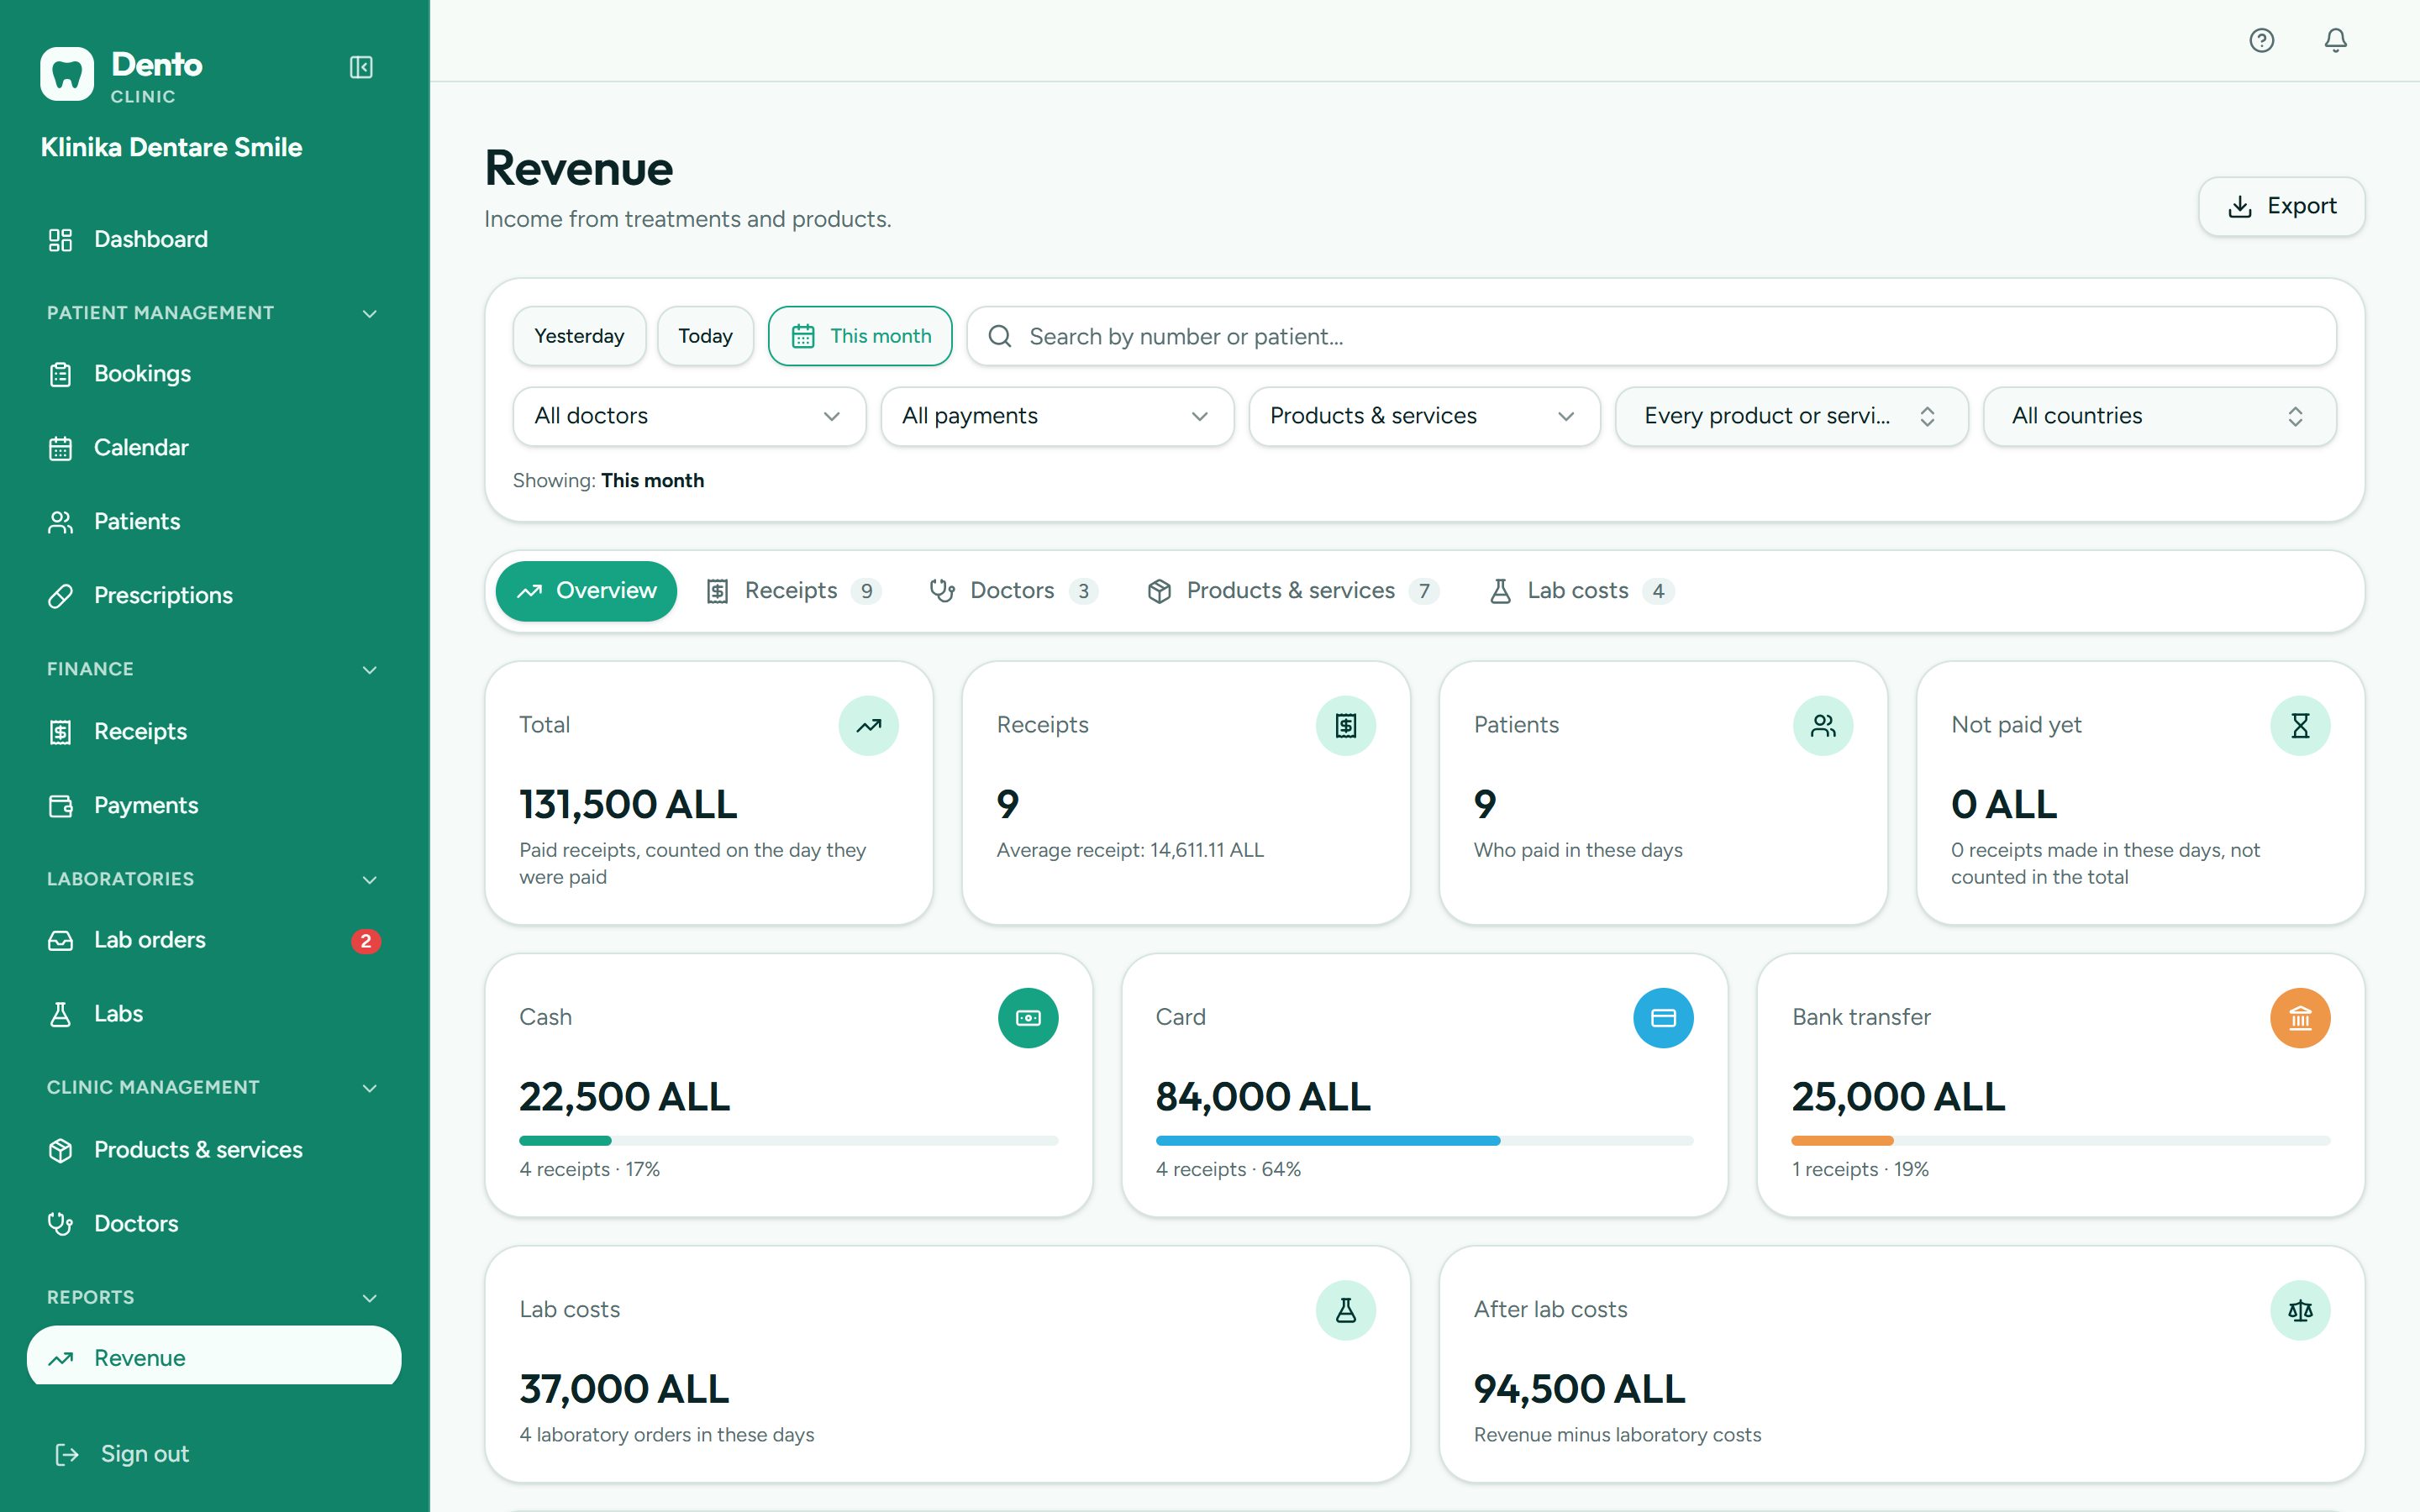This screenshot has width=2420, height=1512.
Task: Open the All doctors dropdown
Action: (x=689, y=416)
